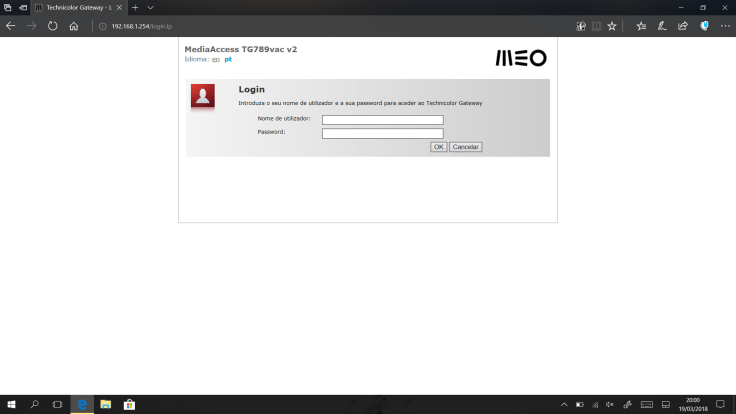Open the favorites hub icon
The width and height of the screenshot is (736, 414).
[x=642, y=26]
